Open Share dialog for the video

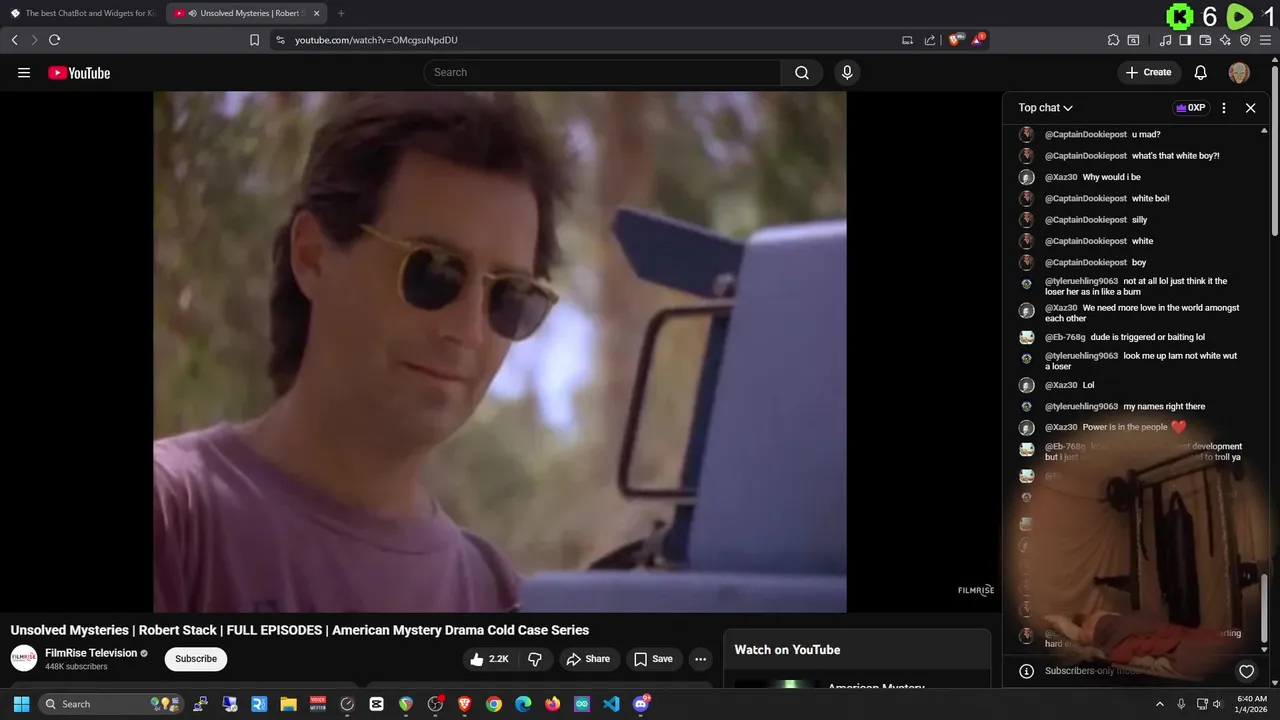pyautogui.click(x=587, y=659)
